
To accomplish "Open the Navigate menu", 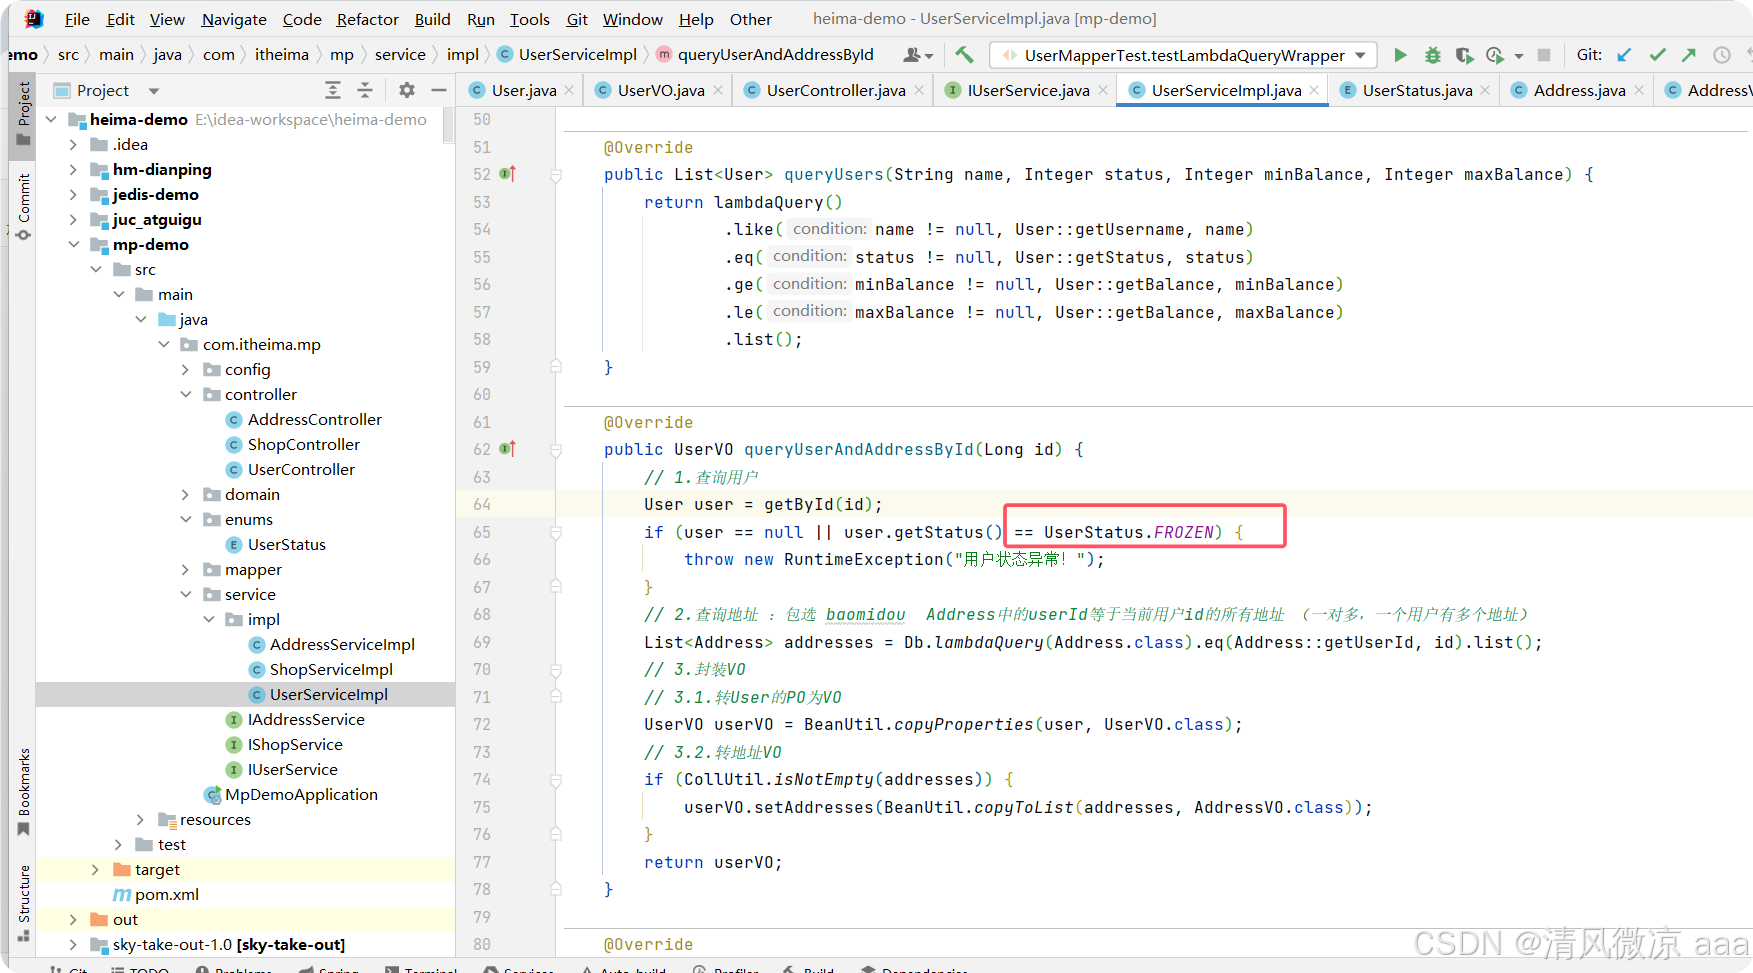I will (x=234, y=19).
